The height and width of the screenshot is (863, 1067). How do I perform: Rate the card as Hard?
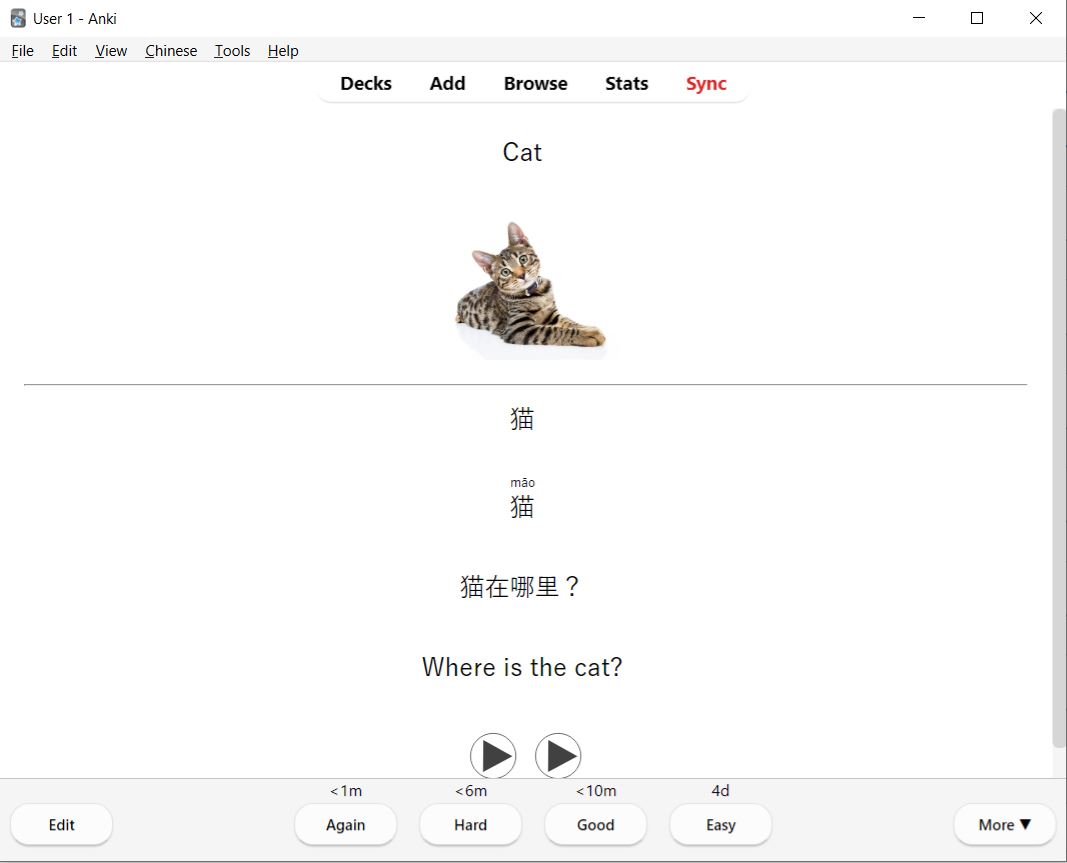click(x=471, y=825)
